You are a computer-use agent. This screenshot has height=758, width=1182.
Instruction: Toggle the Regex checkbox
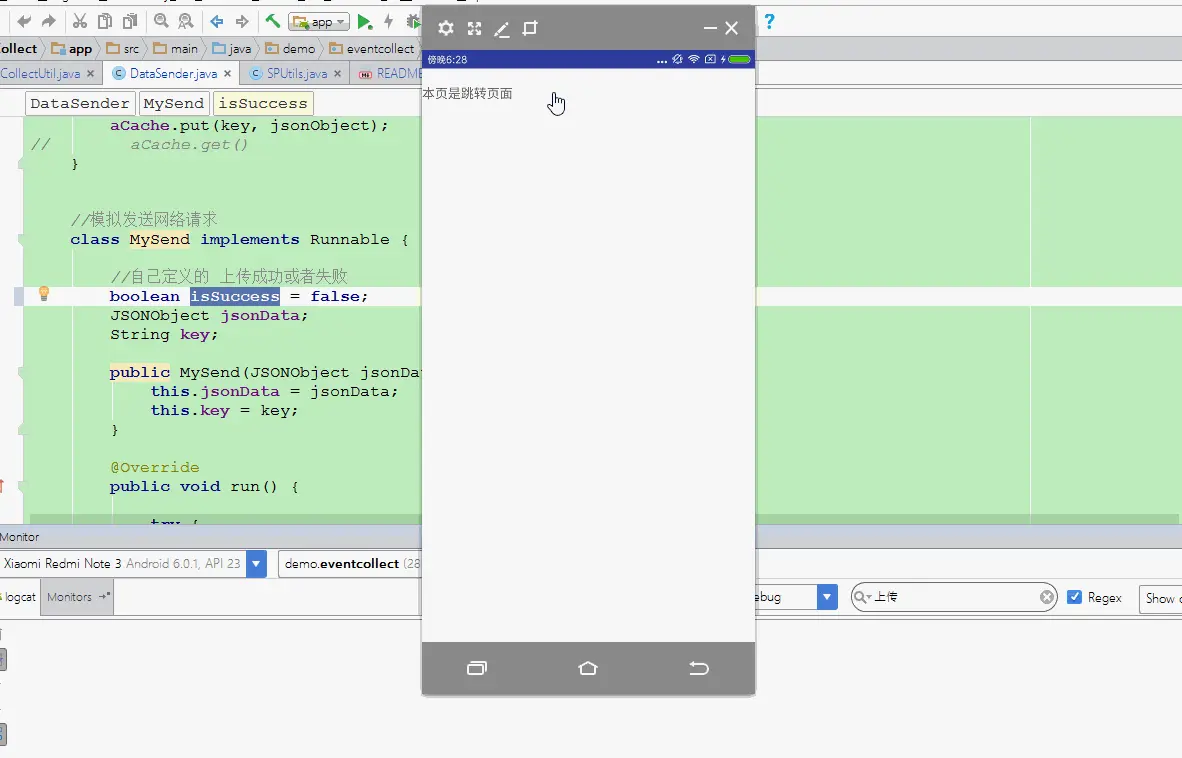click(1075, 597)
